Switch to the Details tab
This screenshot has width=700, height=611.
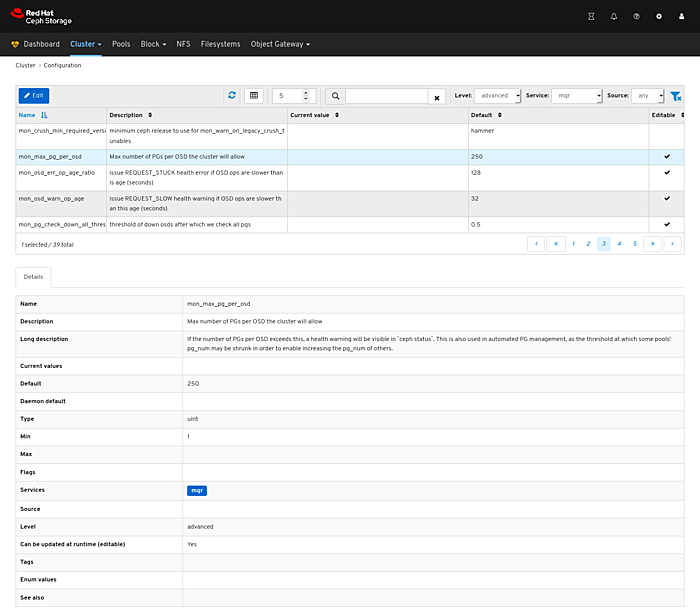pos(34,275)
